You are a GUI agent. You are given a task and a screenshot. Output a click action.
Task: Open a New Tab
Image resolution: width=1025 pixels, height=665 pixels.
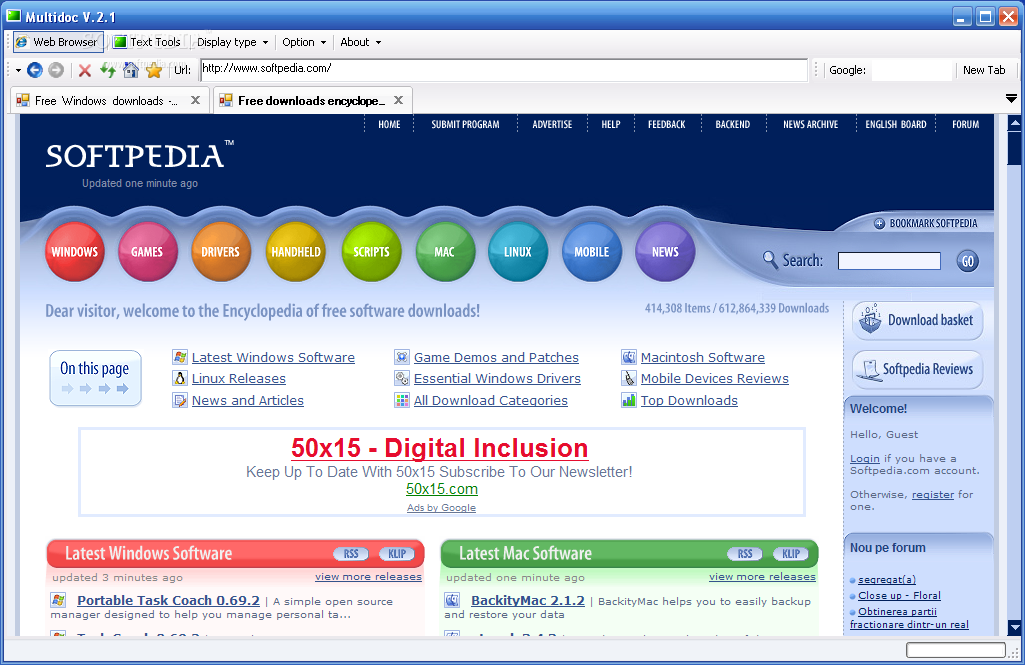point(984,70)
